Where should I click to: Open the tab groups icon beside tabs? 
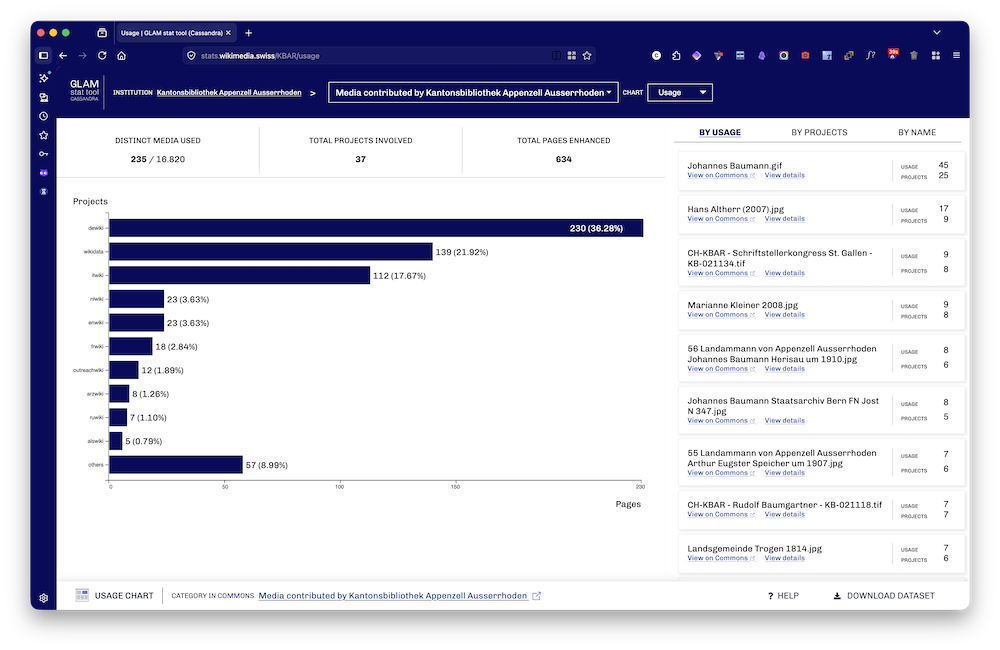click(x=102, y=33)
